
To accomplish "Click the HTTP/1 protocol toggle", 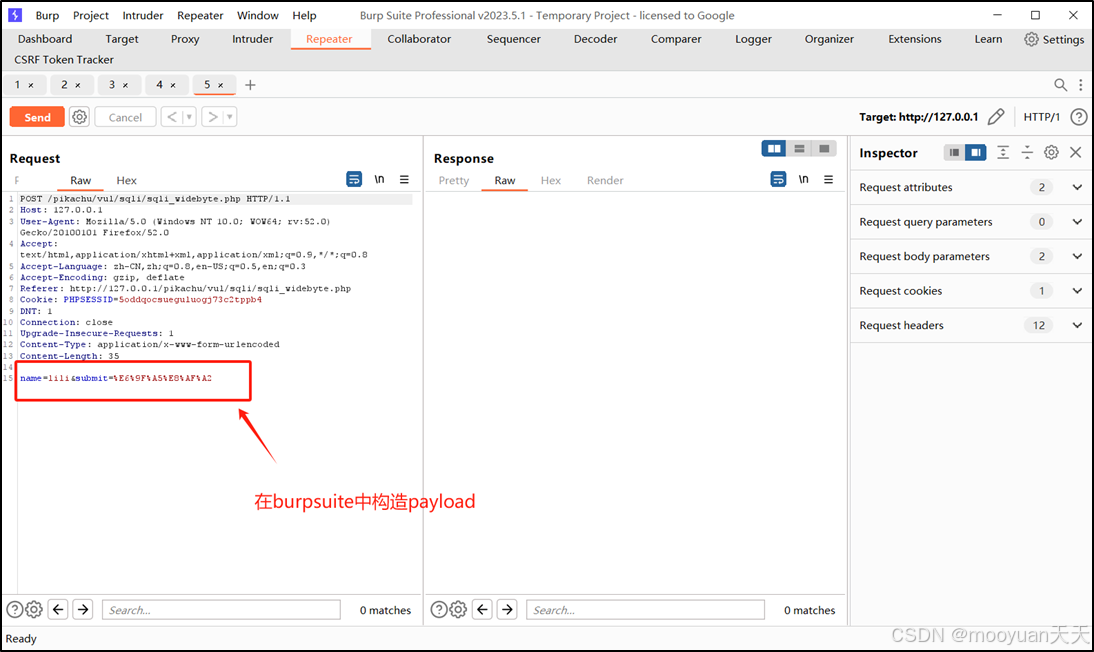I will point(1041,117).
